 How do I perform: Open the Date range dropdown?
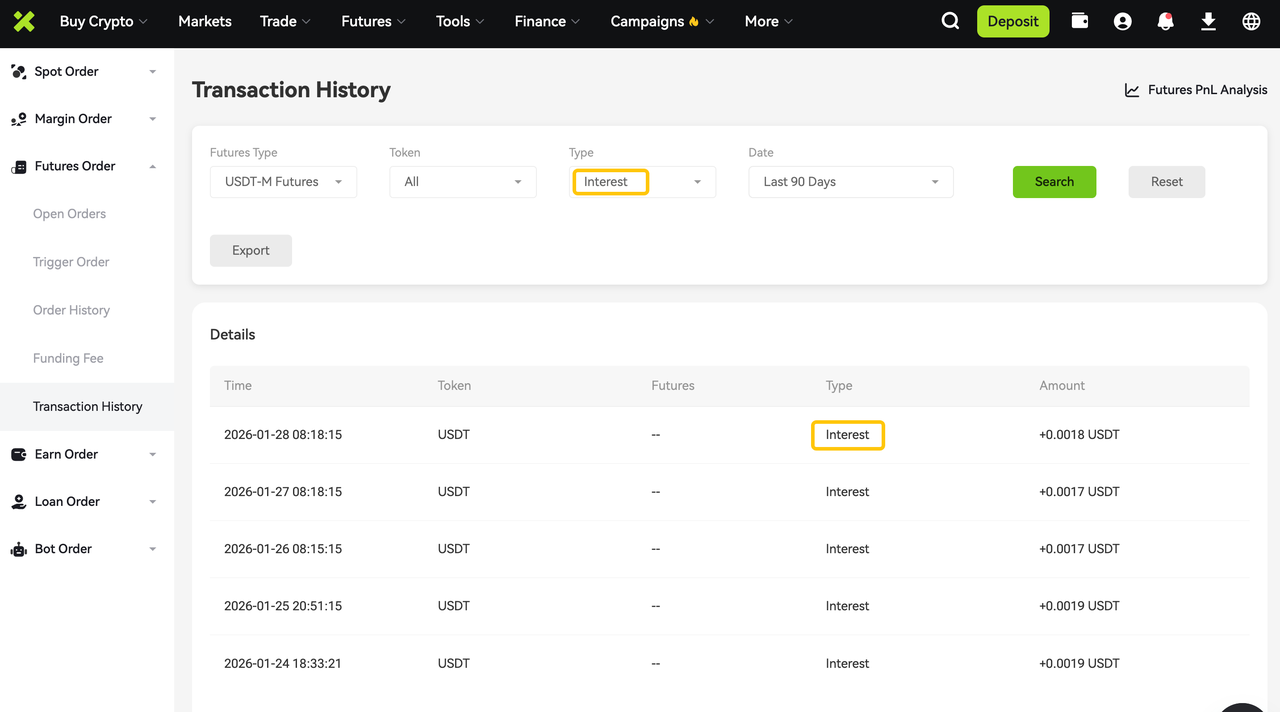[x=850, y=182]
